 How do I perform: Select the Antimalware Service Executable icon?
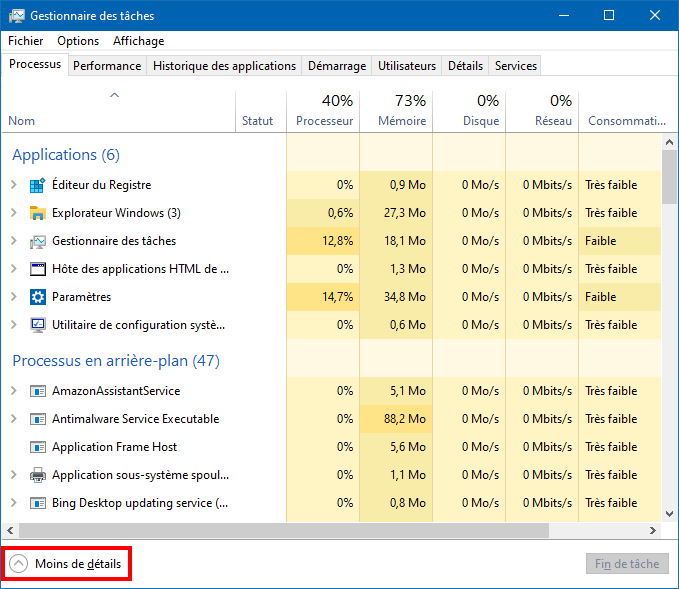point(38,419)
